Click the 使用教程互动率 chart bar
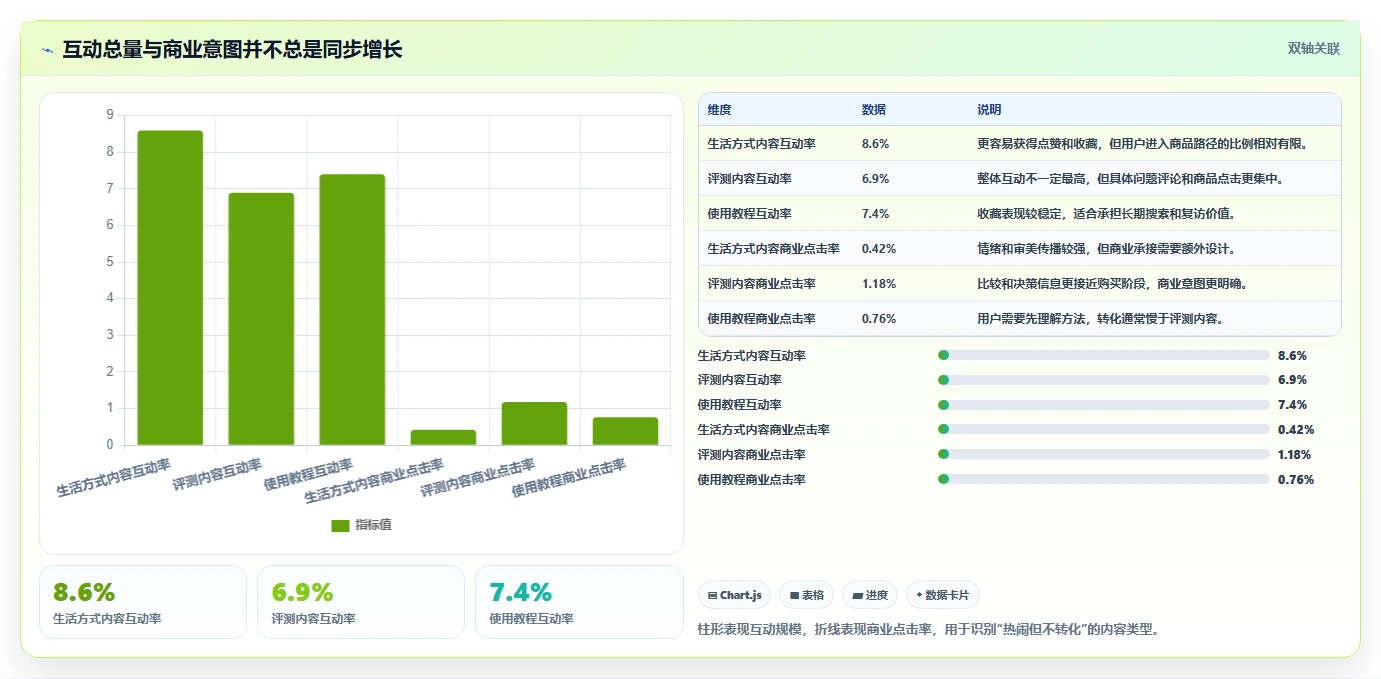 pos(352,310)
